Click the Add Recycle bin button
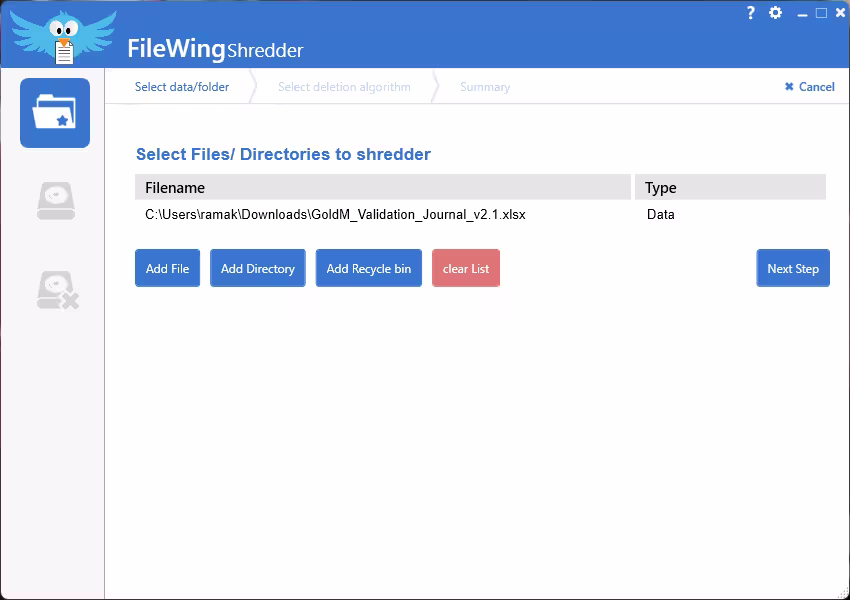The height and width of the screenshot is (600, 850). tap(369, 268)
